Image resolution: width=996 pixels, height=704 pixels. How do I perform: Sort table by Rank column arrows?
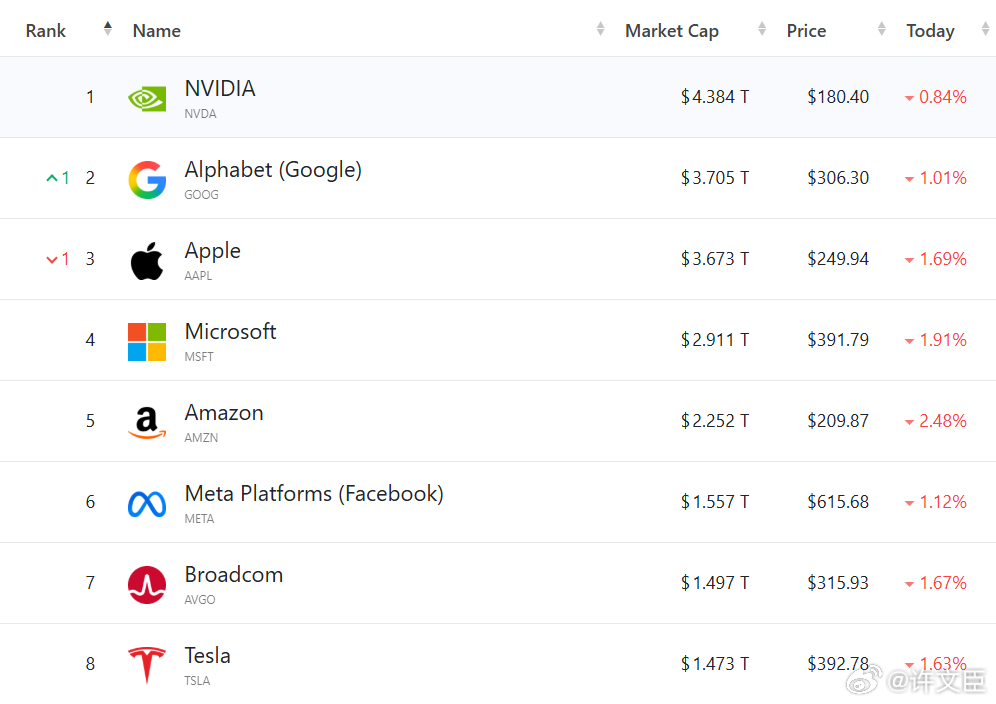coord(108,30)
